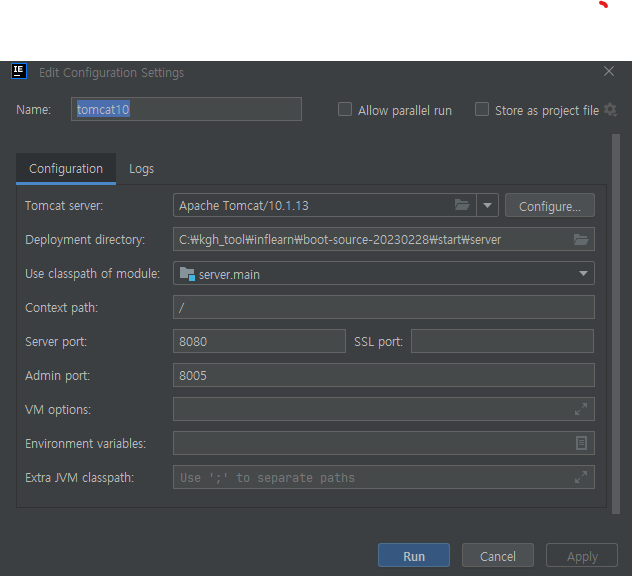
Task: Click the Name: label
Action: tap(33, 110)
